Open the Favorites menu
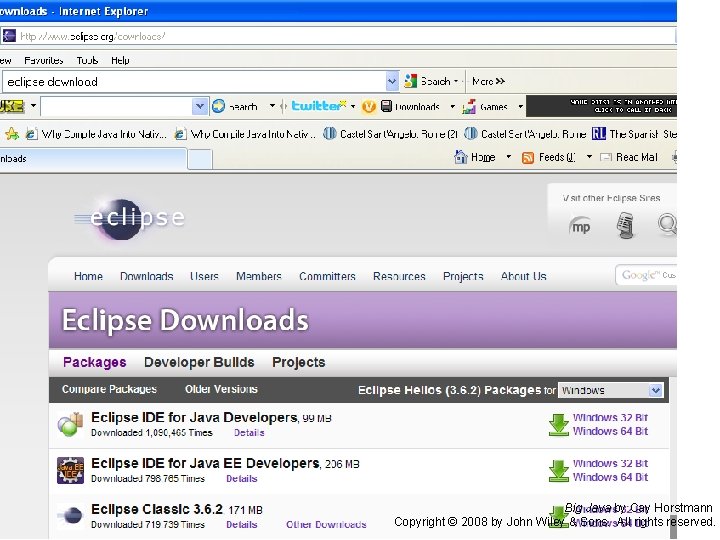 (44, 60)
